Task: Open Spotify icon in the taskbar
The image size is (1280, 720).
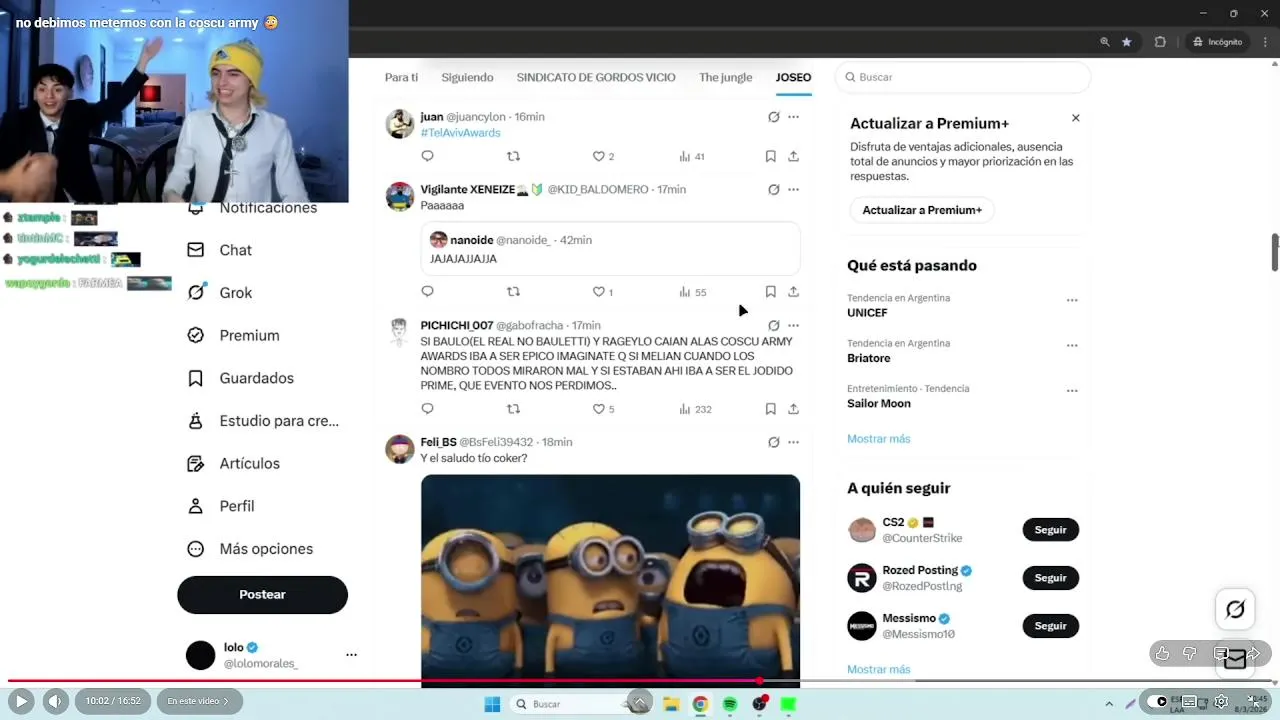Action: point(730,704)
